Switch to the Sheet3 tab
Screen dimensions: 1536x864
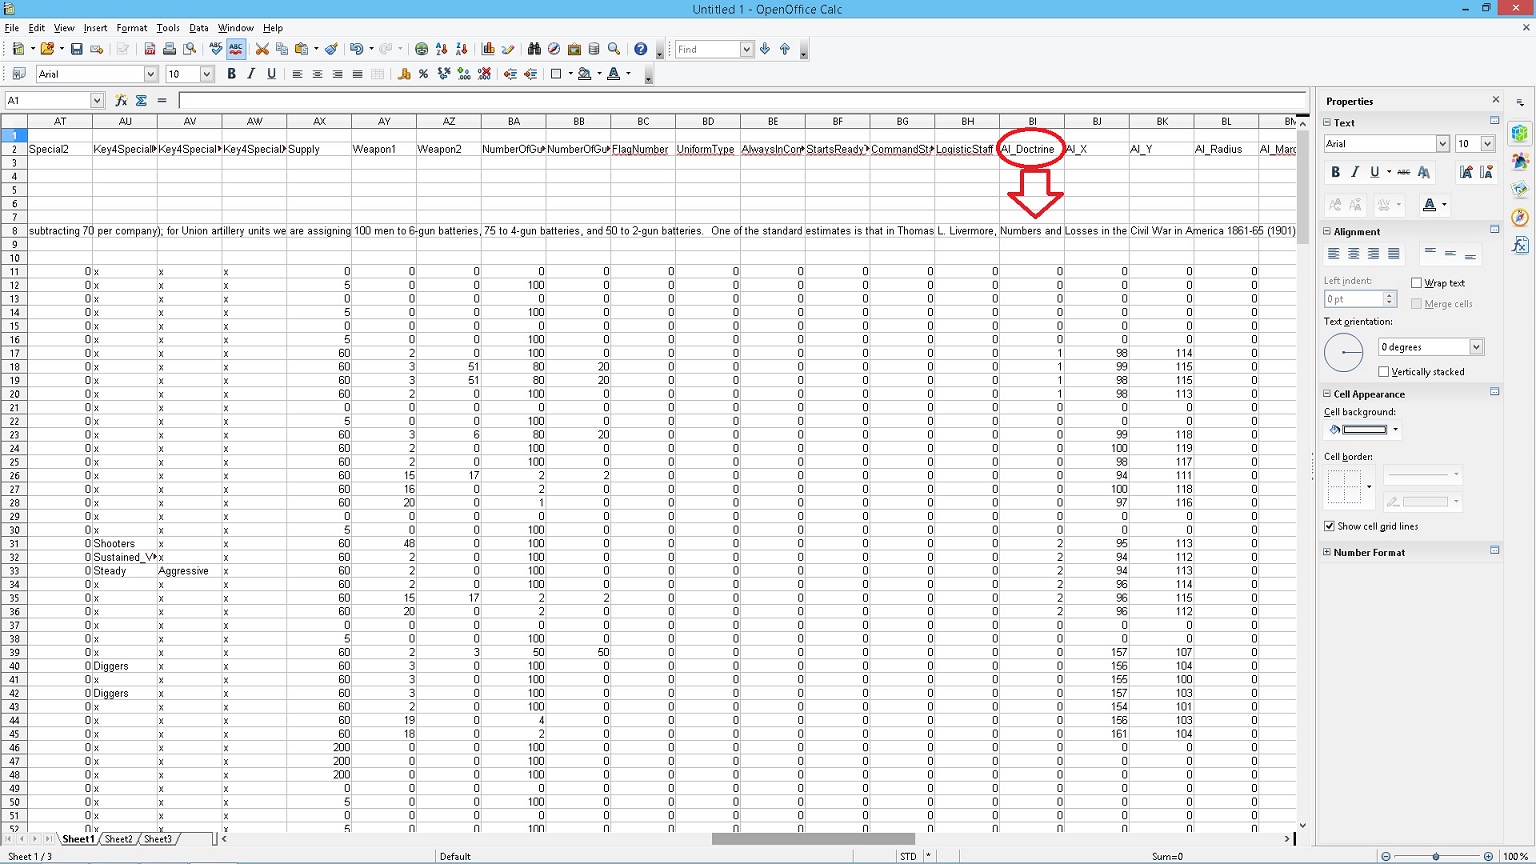tap(158, 839)
